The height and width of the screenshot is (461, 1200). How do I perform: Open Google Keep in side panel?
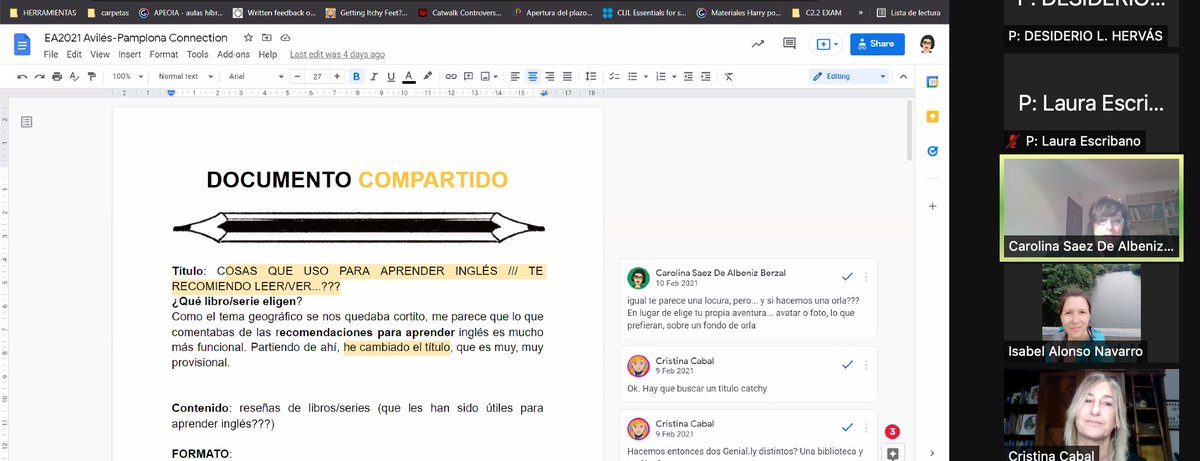click(x=932, y=116)
